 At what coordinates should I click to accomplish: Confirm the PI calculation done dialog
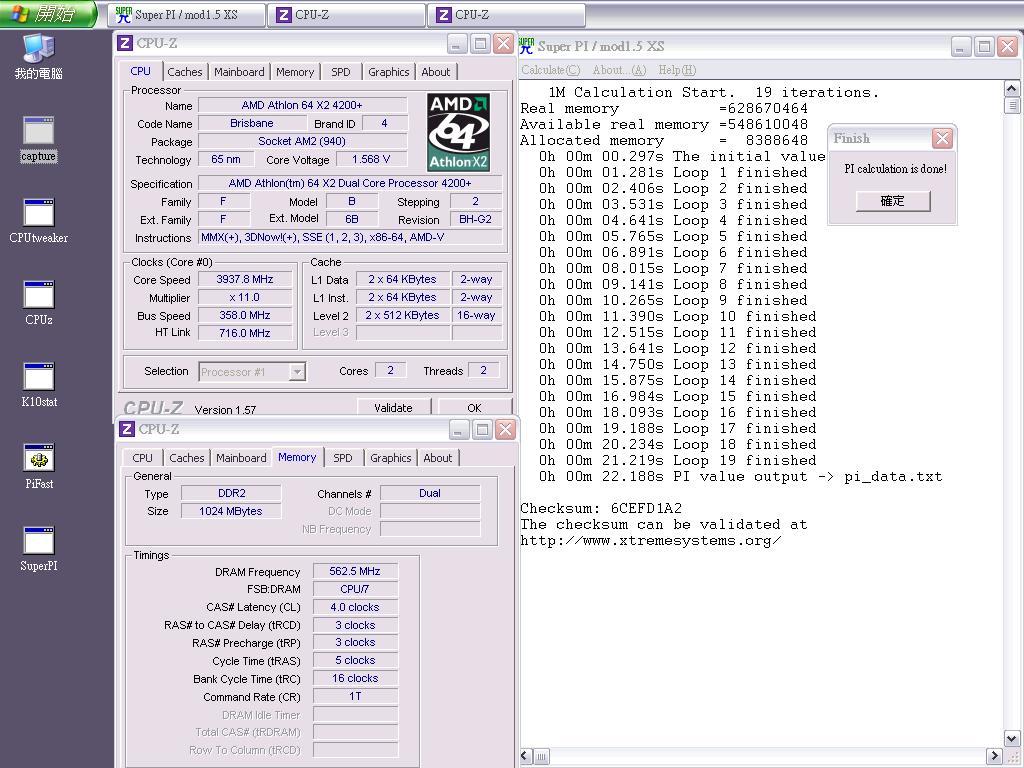point(893,200)
